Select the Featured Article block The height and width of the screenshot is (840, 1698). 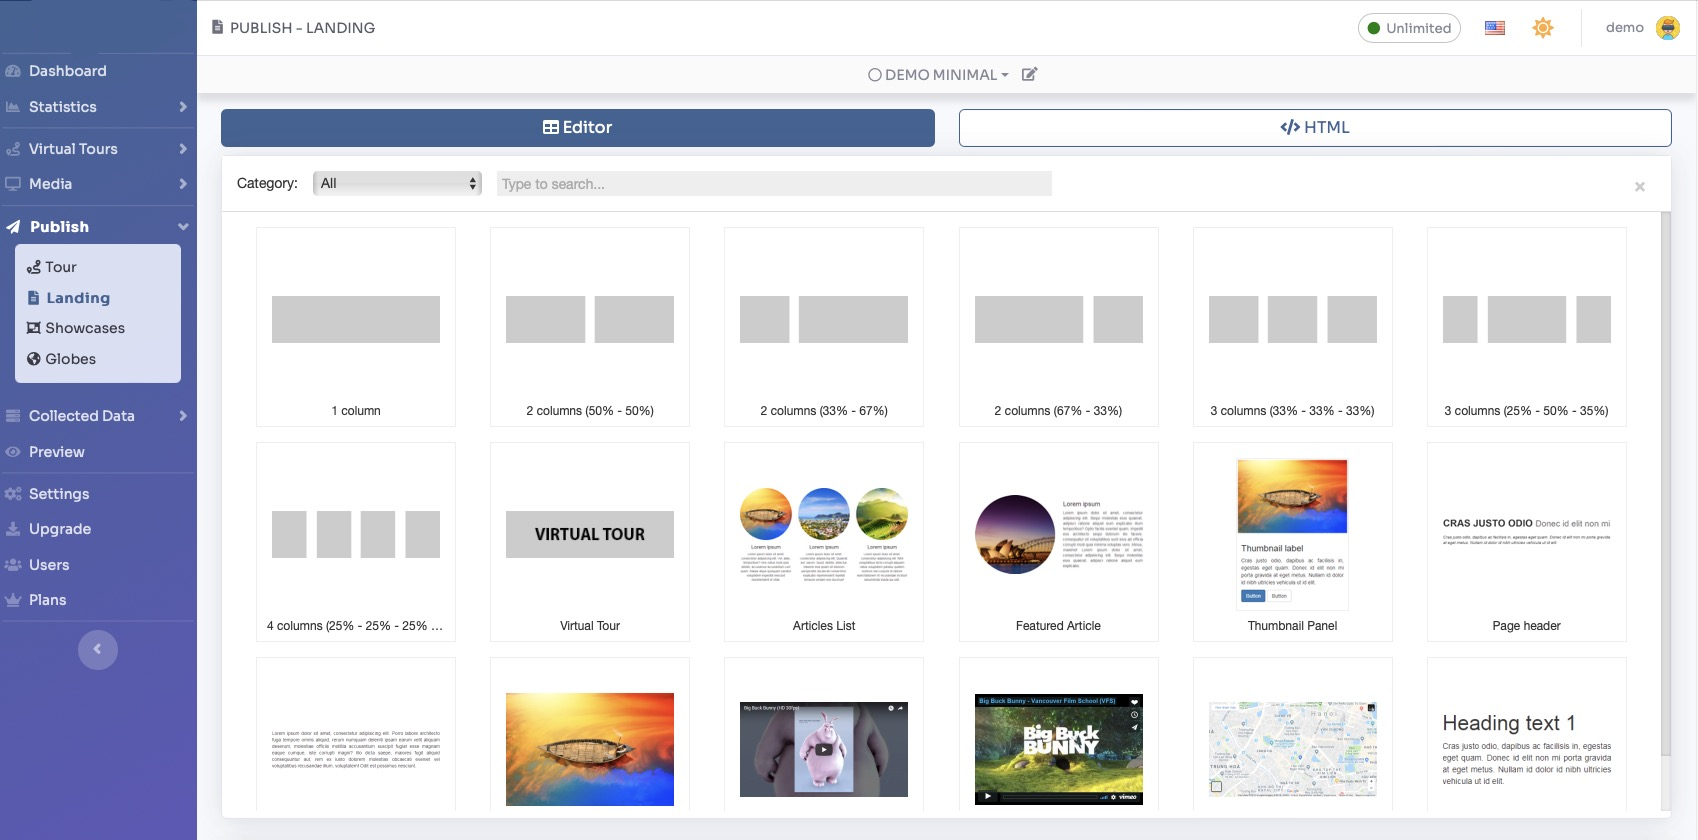point(1059,542)
